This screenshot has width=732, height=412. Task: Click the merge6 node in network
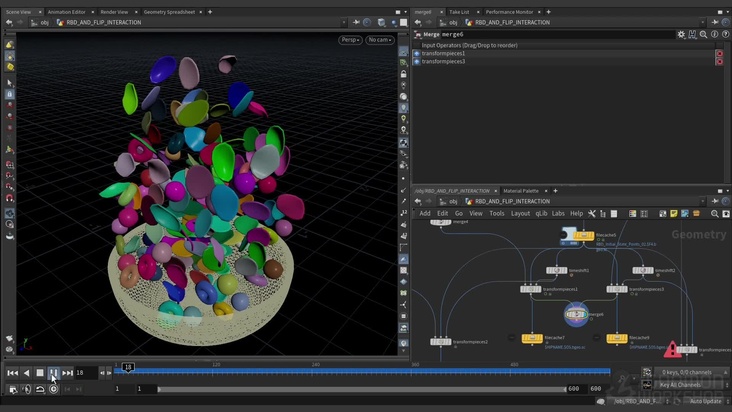pyautogui.click(x=575, y=316)
